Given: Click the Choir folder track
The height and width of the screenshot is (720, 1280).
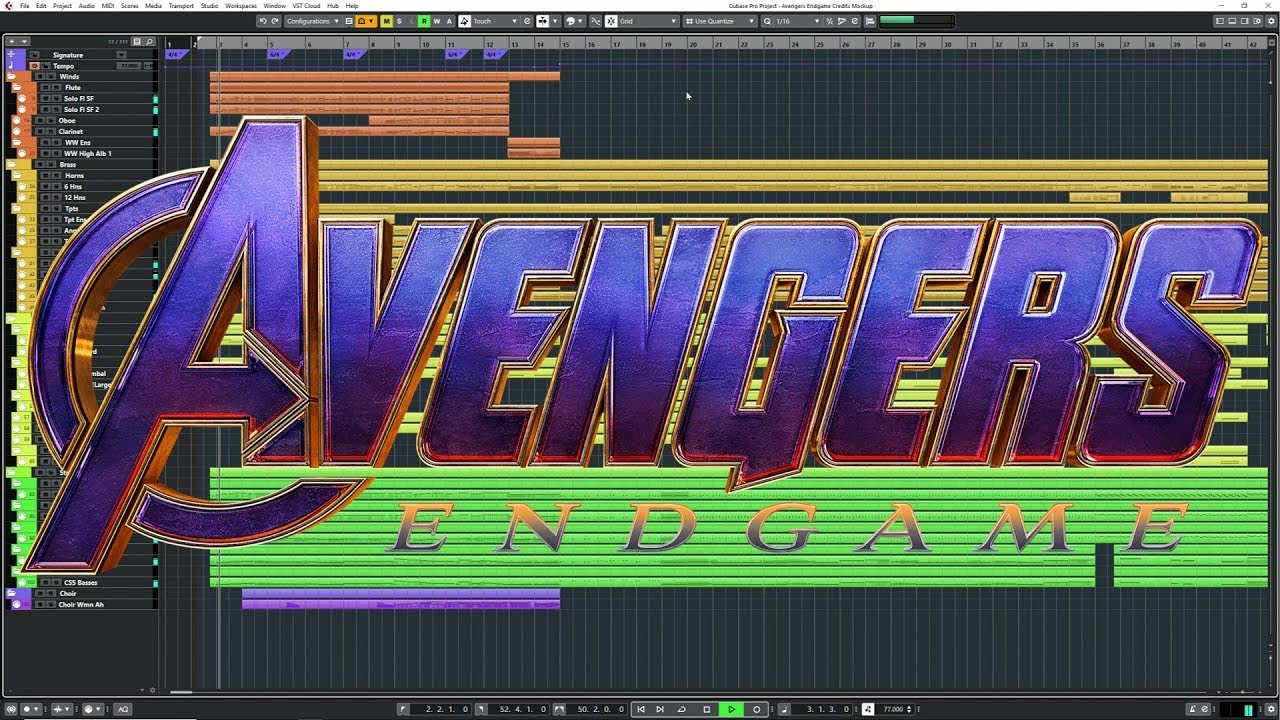Looking at the screenshot, I should click(68, 594).
